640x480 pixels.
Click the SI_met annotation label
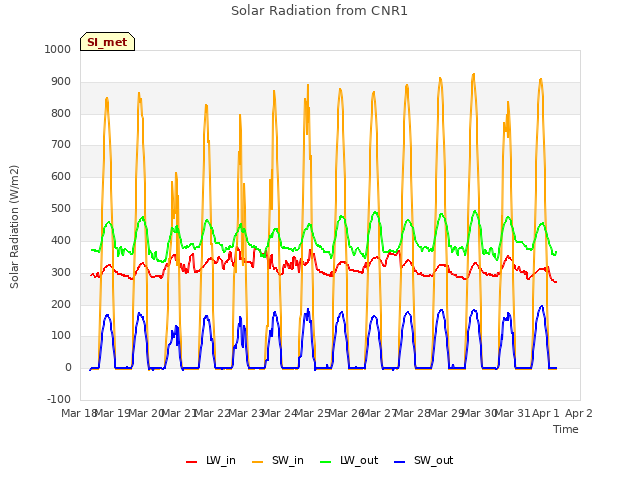[107, 42]
